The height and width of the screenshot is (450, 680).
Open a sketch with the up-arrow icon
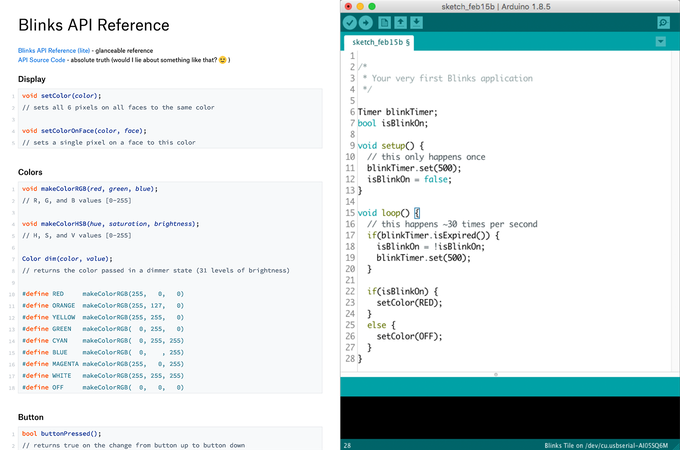point(400,23)
